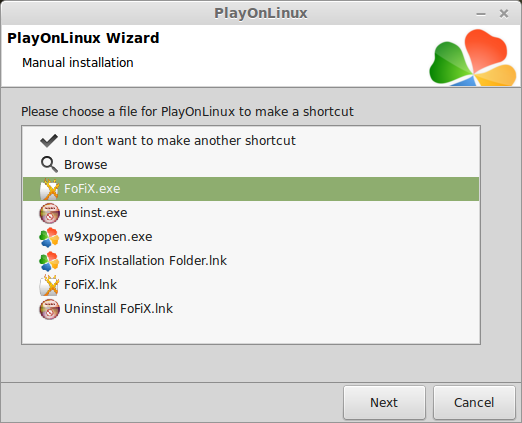Select uninst.exe from the file list
522x423 pixels.
pyautogui.click(x=251, y=213)
